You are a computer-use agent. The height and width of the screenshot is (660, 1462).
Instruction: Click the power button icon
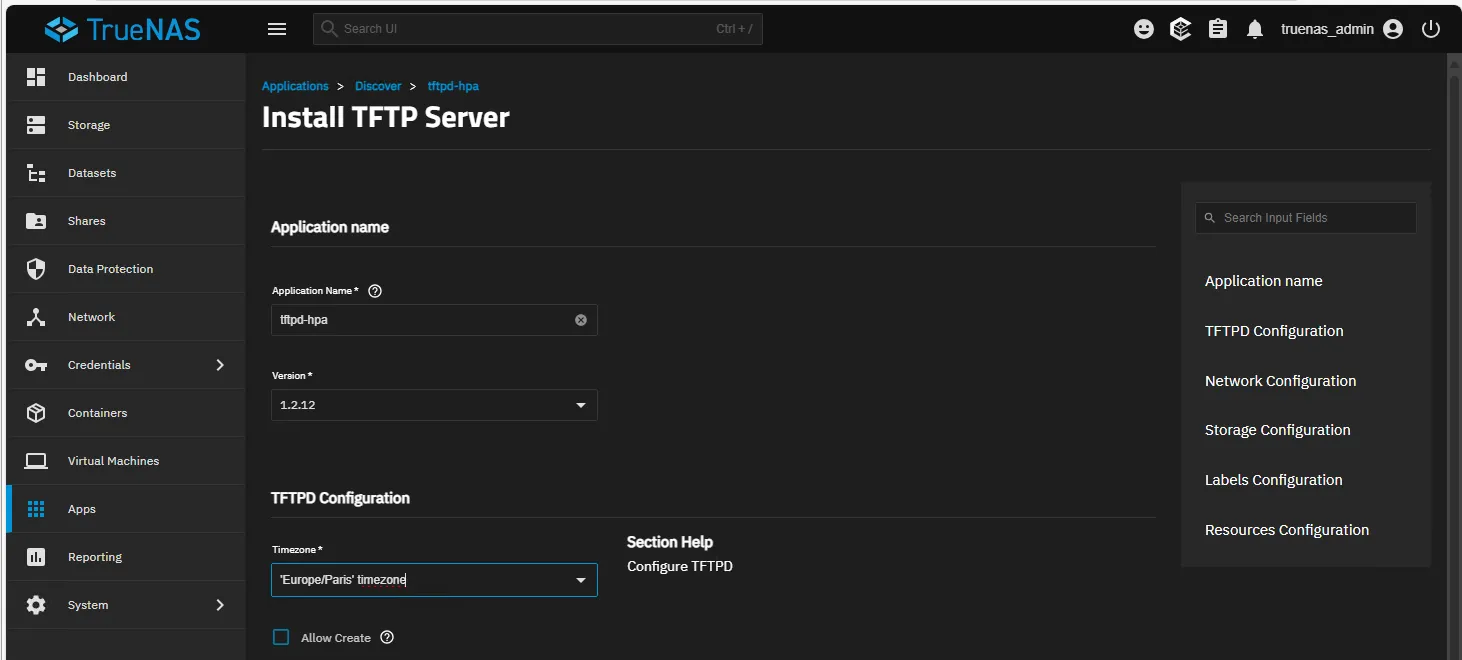point(1431,29)
